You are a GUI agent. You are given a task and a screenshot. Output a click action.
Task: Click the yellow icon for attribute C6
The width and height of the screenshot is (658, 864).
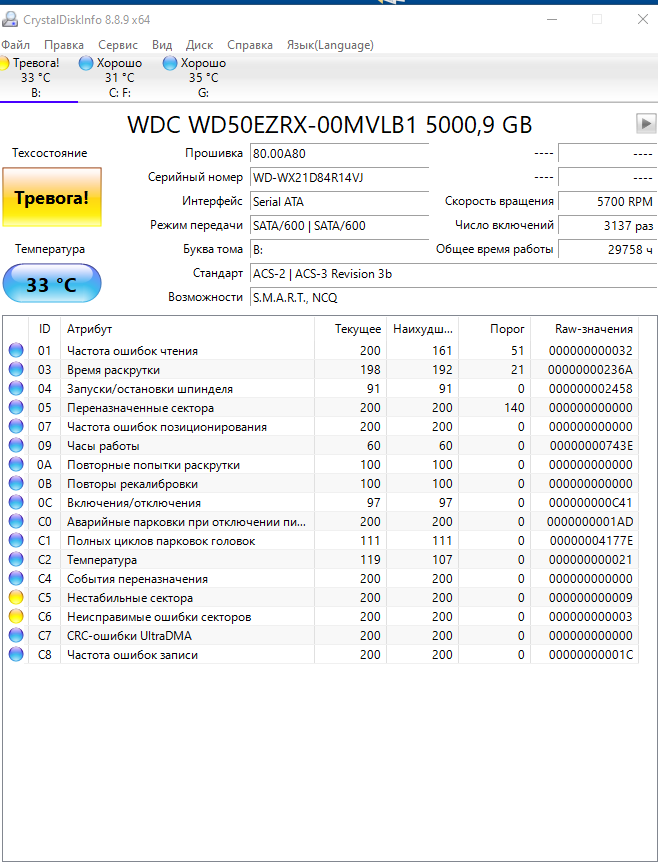[16, 617]
